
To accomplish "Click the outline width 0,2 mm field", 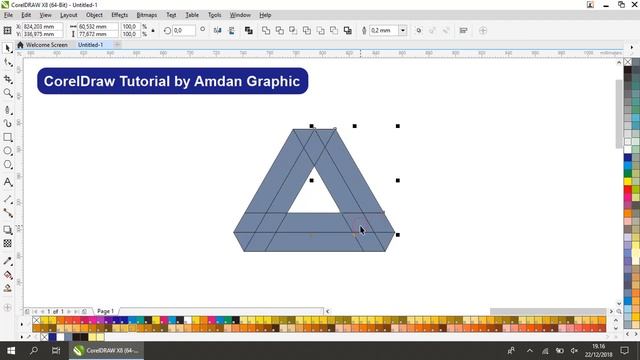I will click(383, 30).
